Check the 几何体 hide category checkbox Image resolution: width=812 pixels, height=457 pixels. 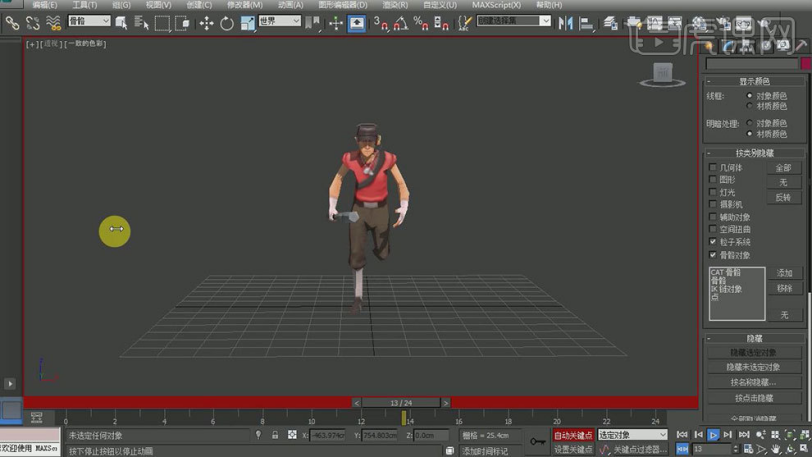(713, 167)
